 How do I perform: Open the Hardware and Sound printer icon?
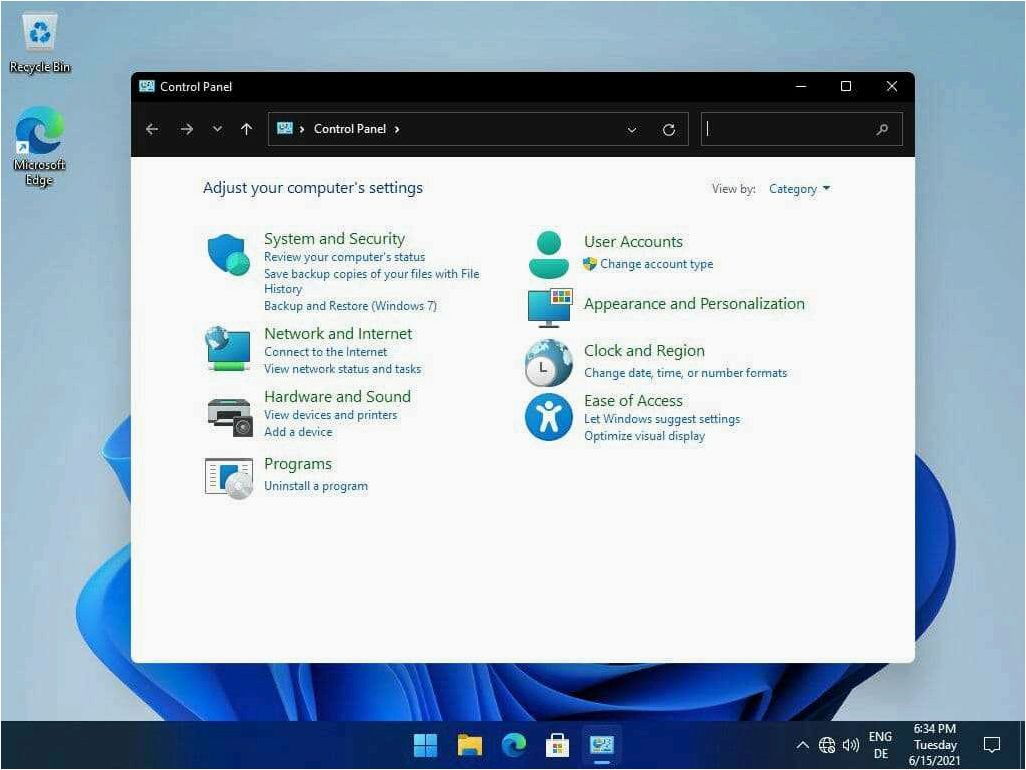[229, 415]
